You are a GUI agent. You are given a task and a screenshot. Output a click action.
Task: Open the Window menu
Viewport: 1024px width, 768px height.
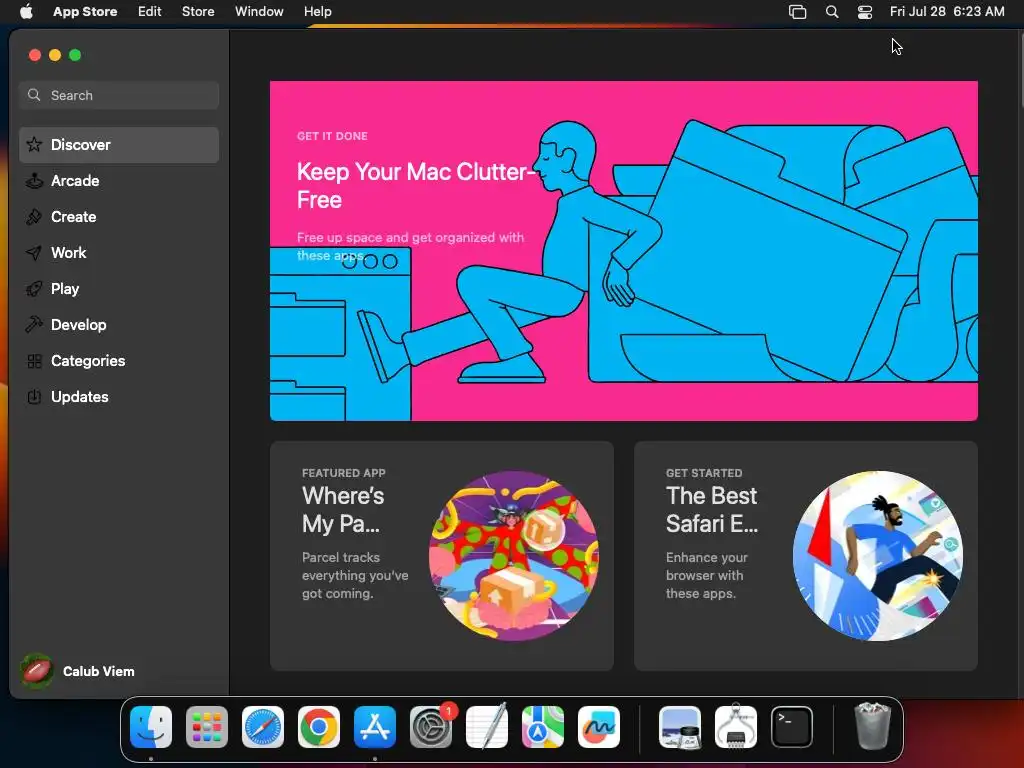tap(259, 12)
